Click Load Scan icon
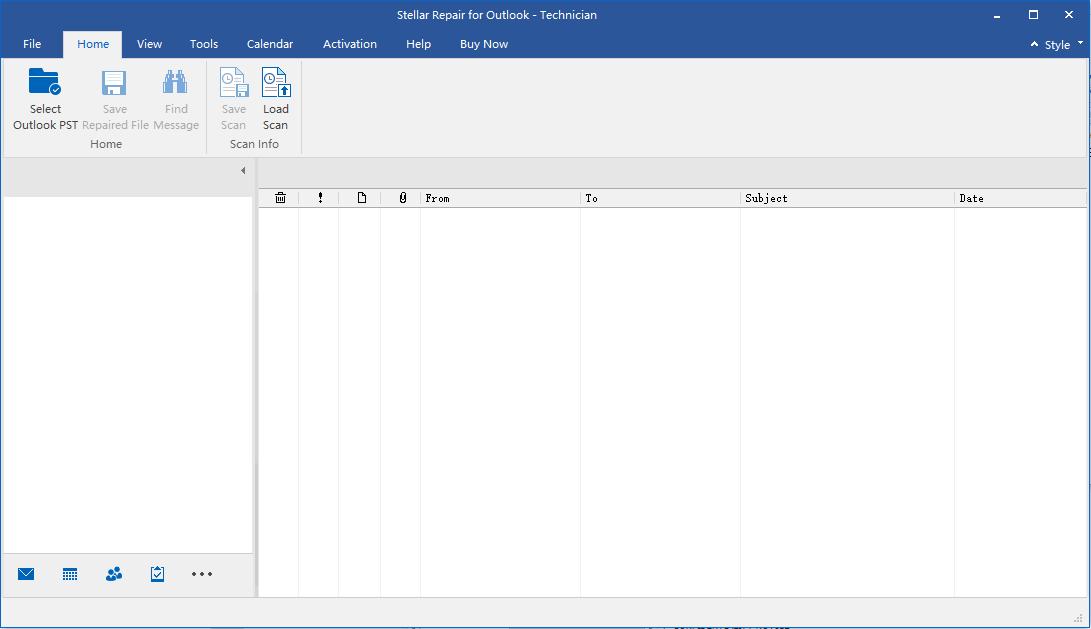The height and width of the screenshot is (629, 1091). [x=276, y=82]
